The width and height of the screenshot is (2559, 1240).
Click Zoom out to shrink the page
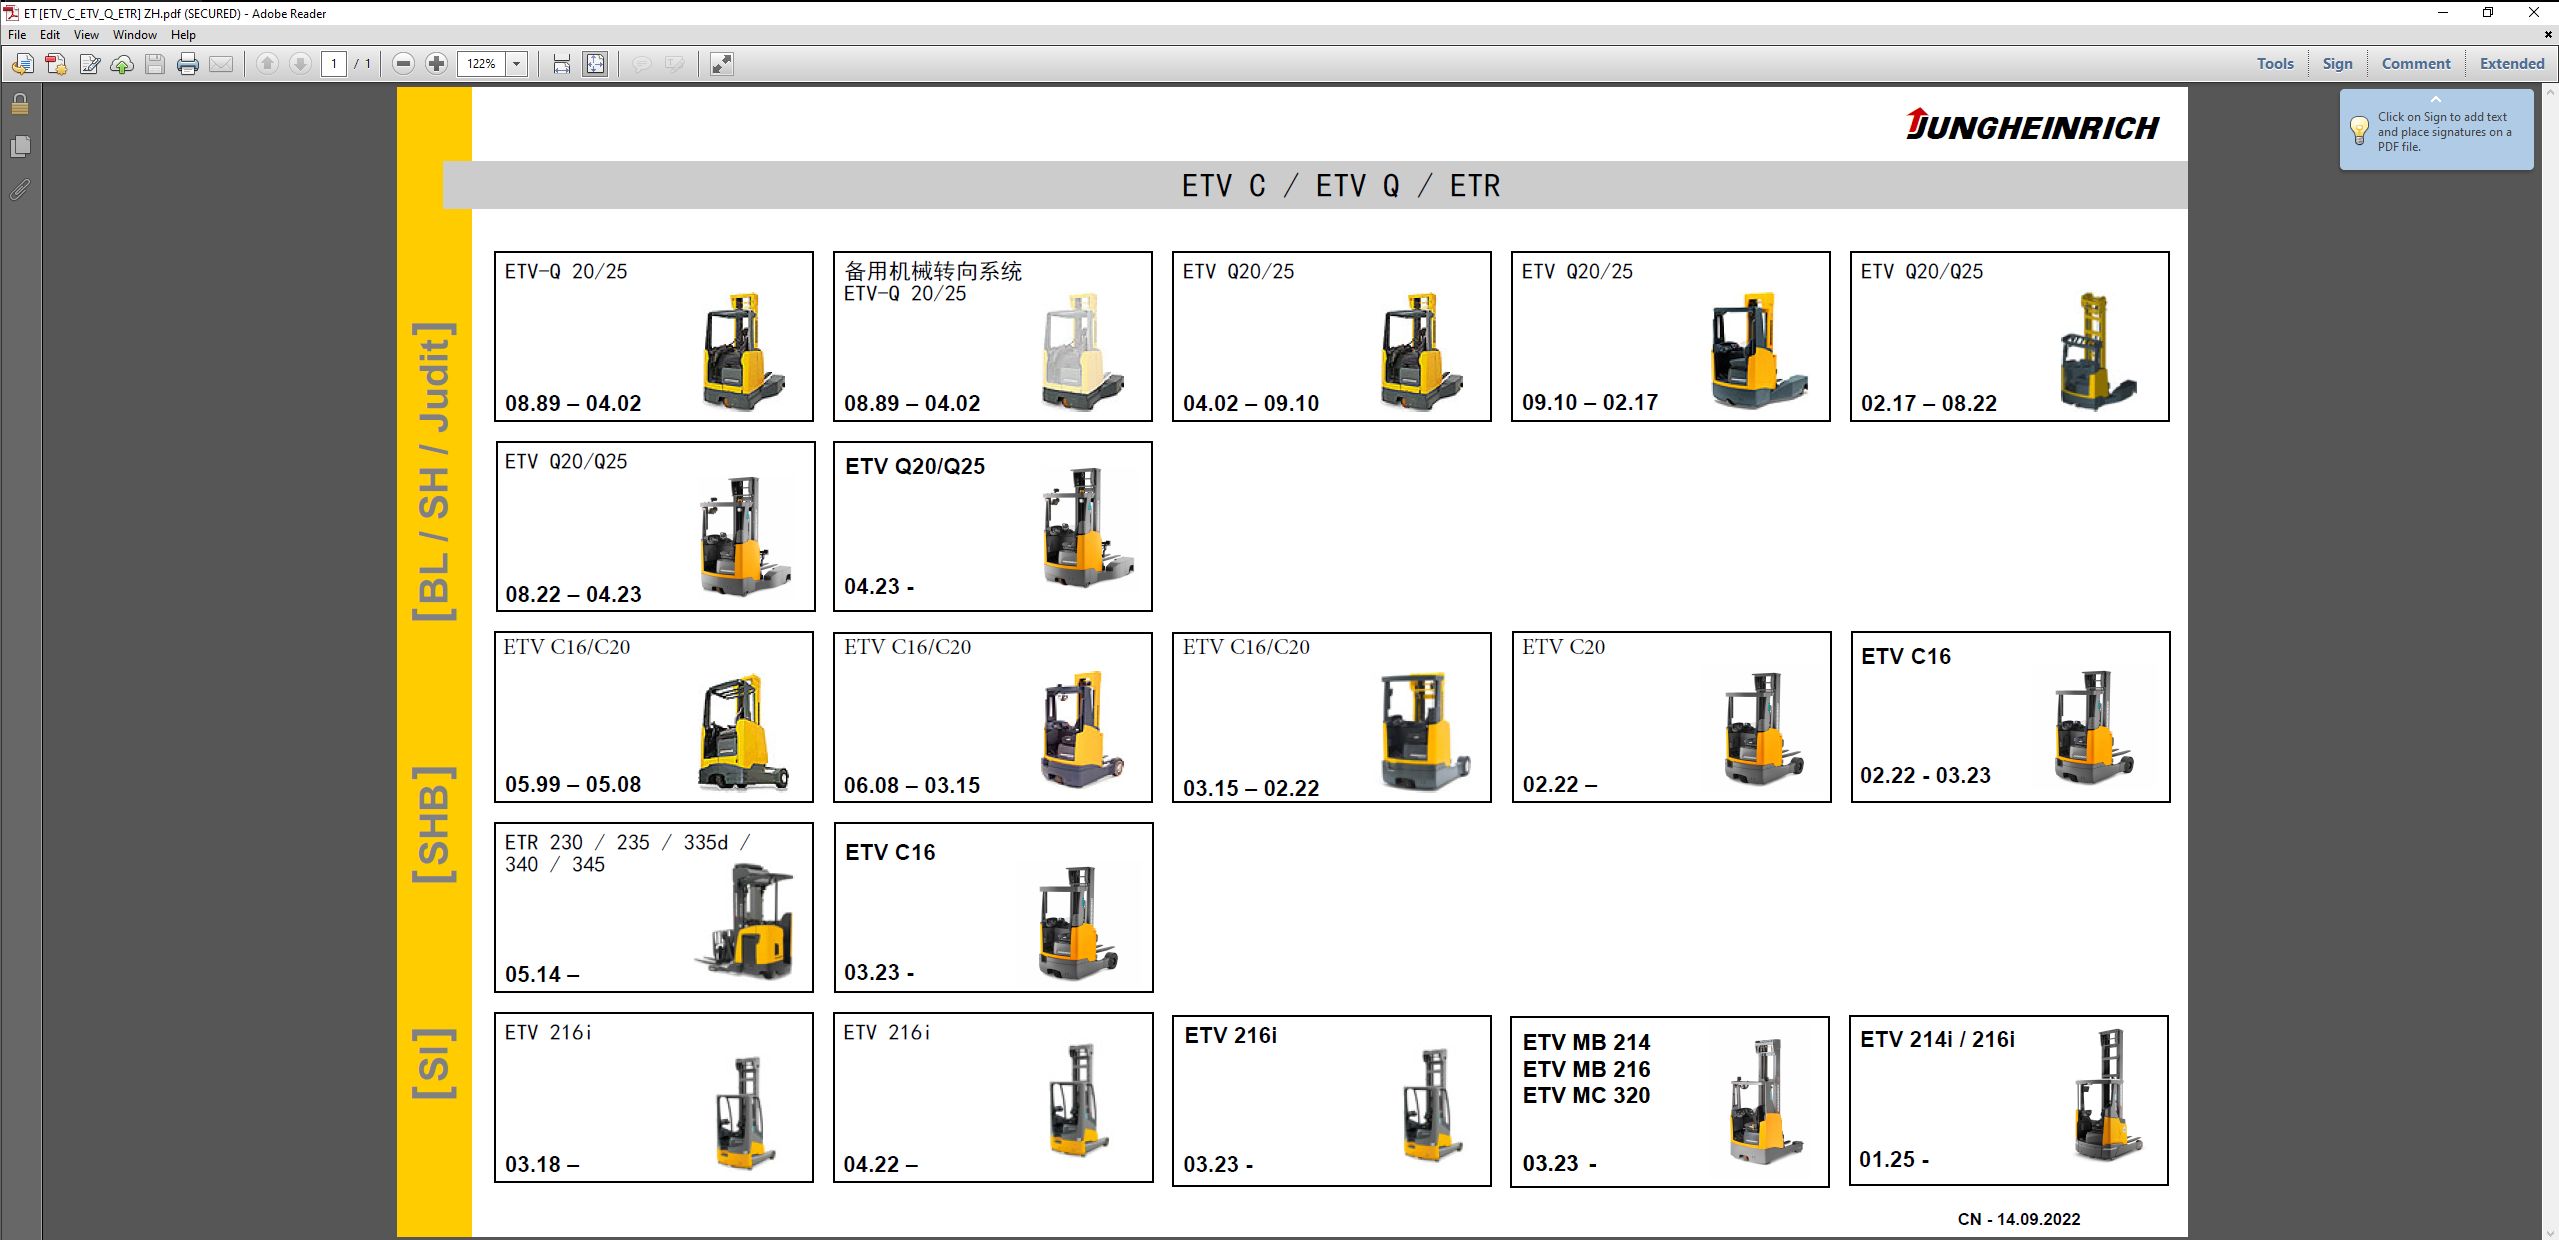(x=404, y=63)
